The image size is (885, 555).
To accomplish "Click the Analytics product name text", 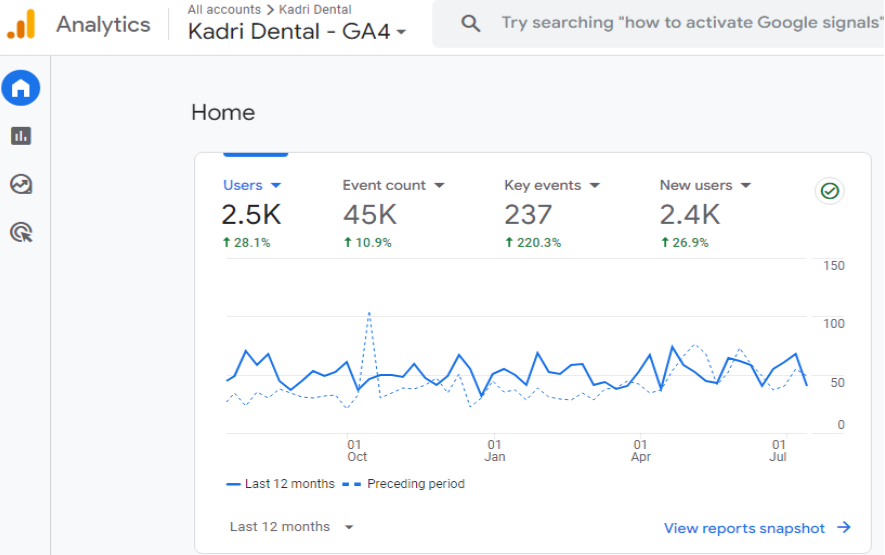I will pyautogui.click(x=103, y=25).
